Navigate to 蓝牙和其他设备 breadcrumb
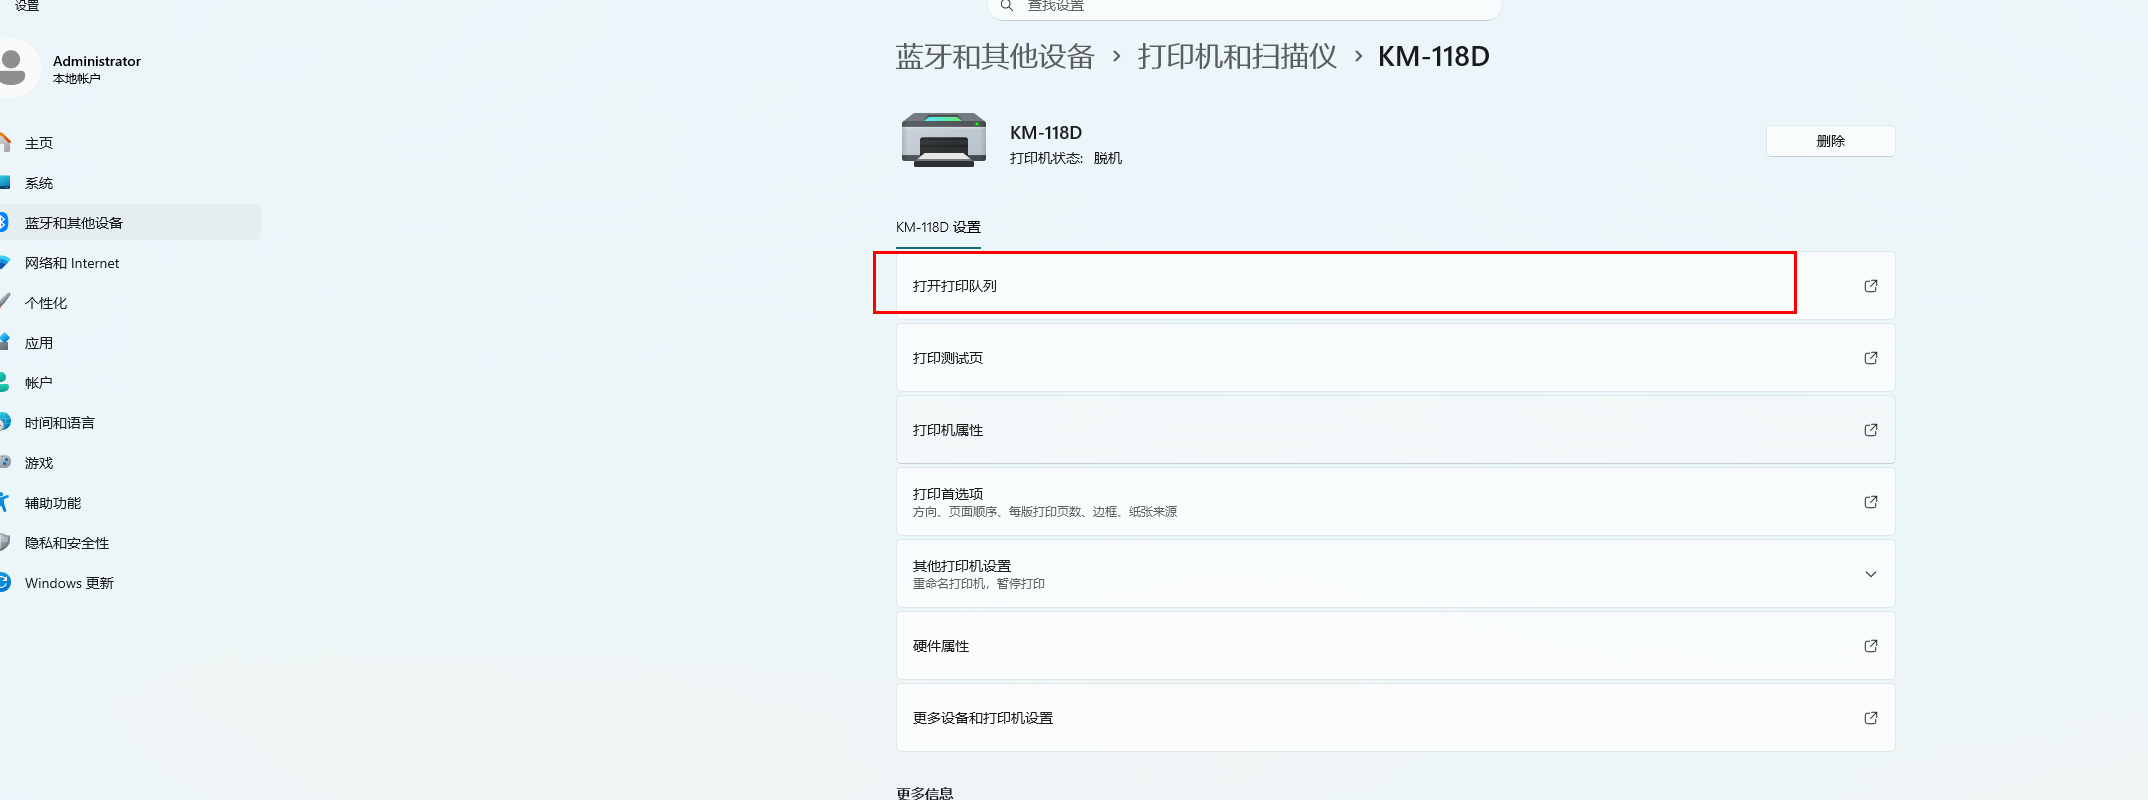 pyautogui.click(x=995, y=57)
